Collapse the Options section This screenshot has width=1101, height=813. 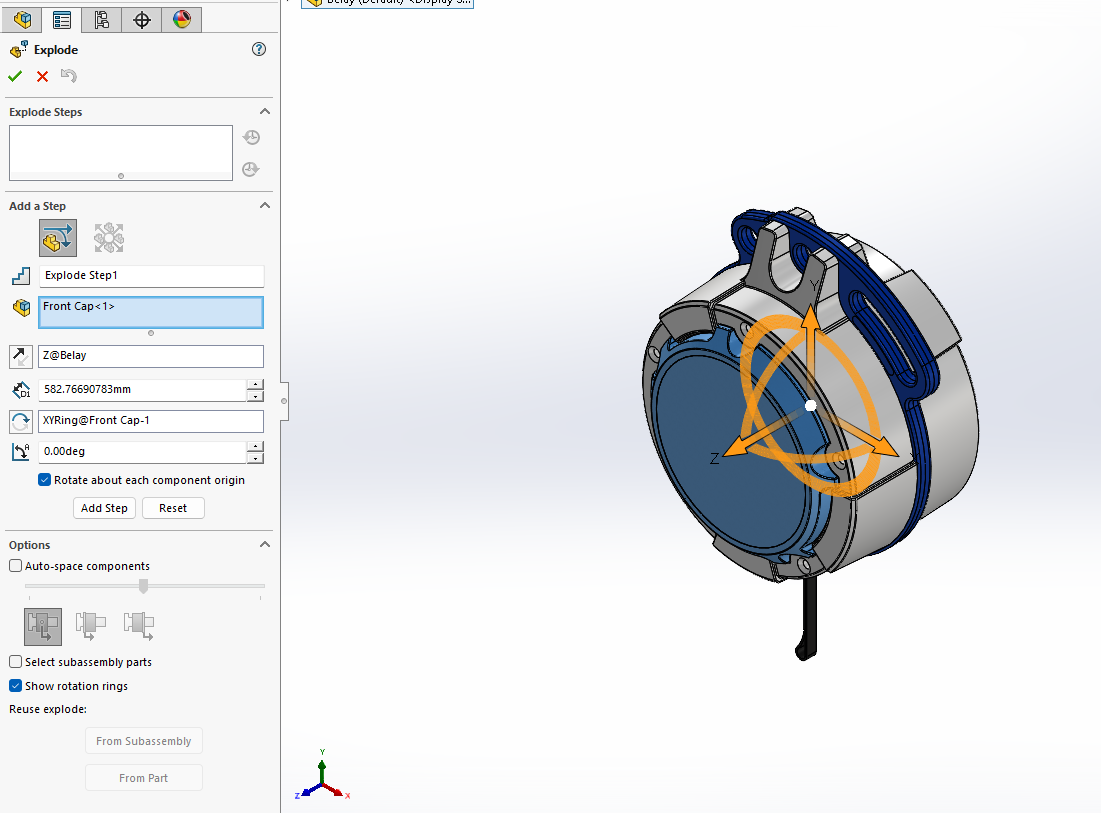[264, 544]
